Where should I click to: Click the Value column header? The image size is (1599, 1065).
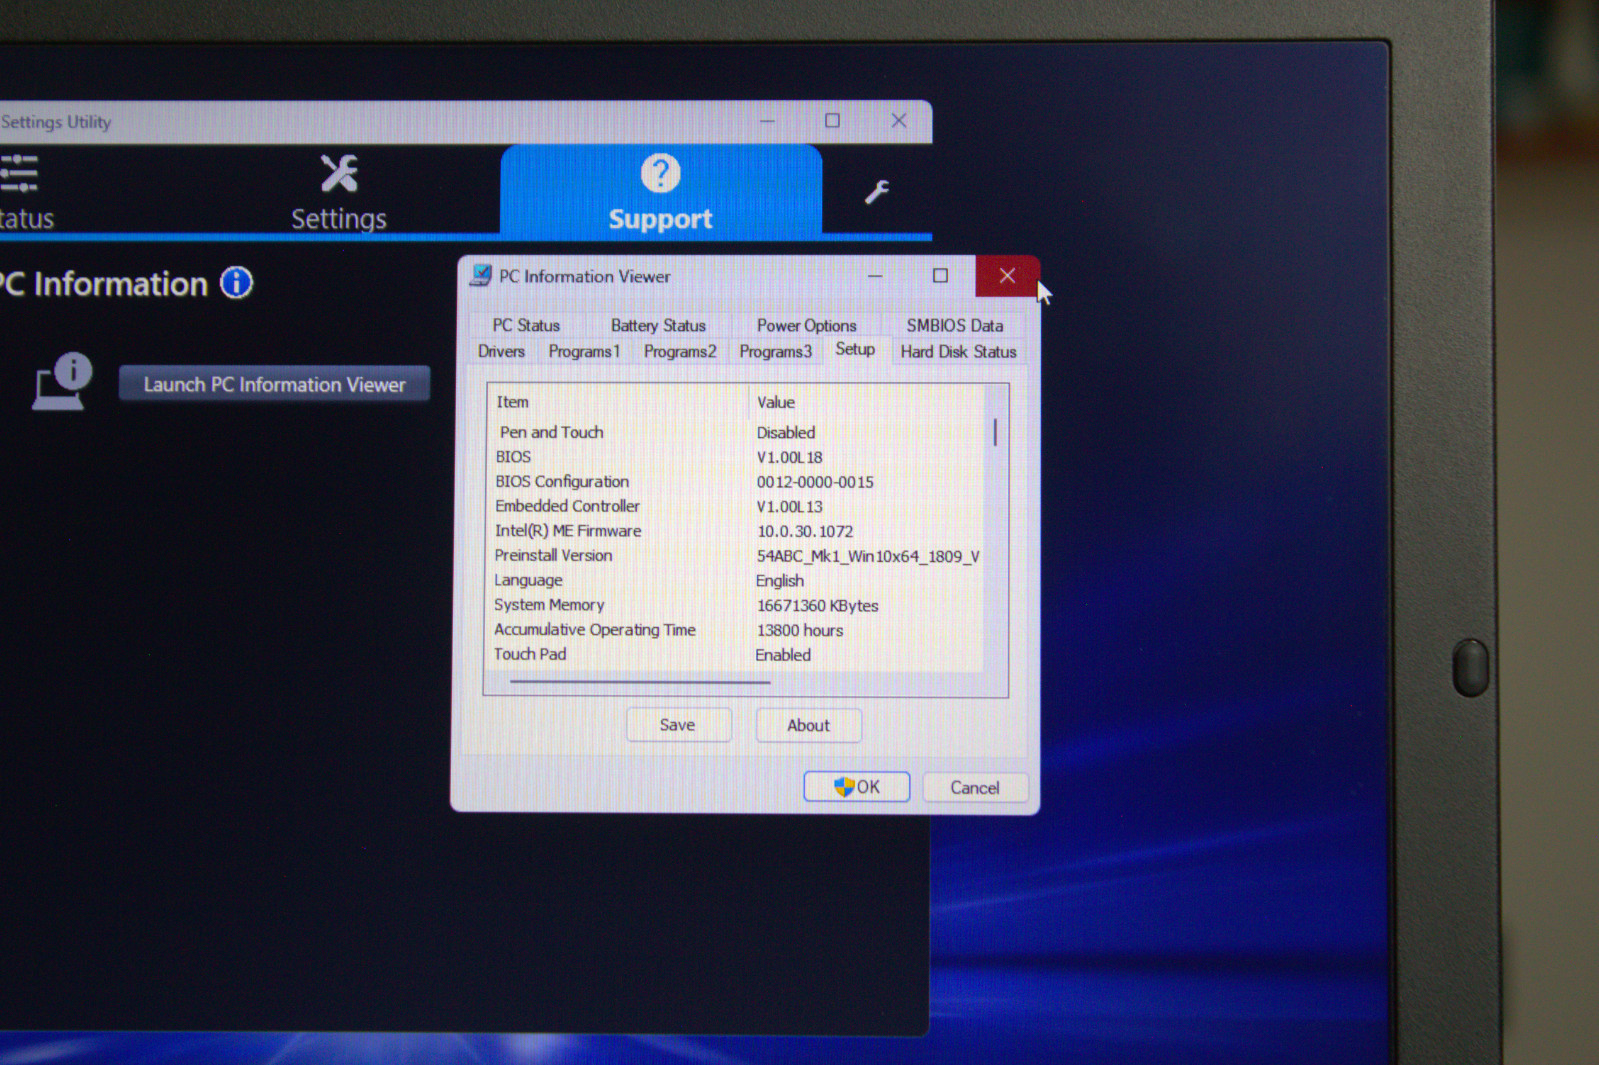pyautogui.click(x=868, y=402)
